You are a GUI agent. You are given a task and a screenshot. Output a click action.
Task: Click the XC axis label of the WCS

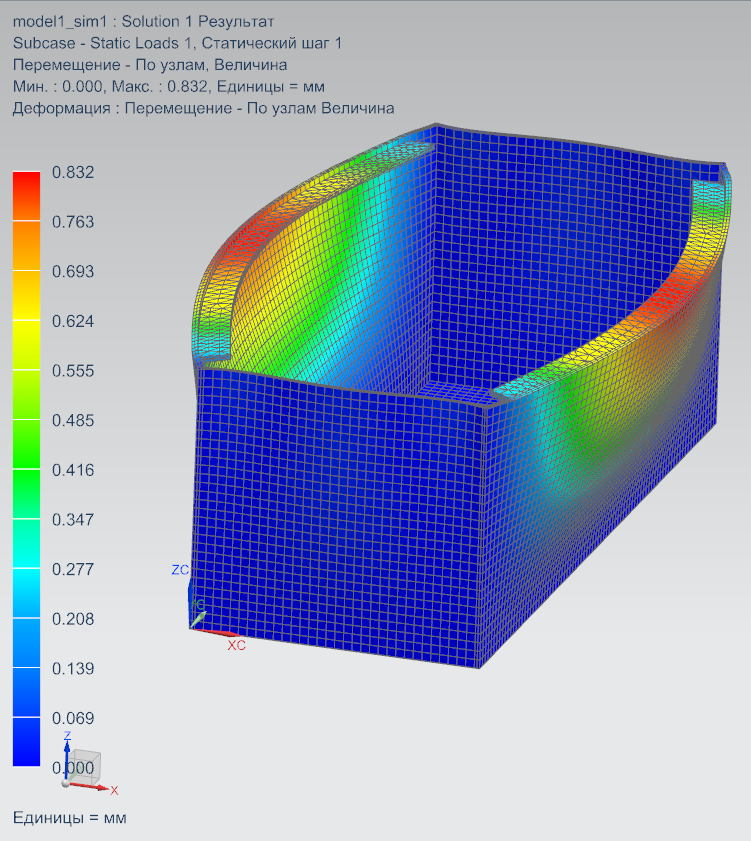pos(237,645)
